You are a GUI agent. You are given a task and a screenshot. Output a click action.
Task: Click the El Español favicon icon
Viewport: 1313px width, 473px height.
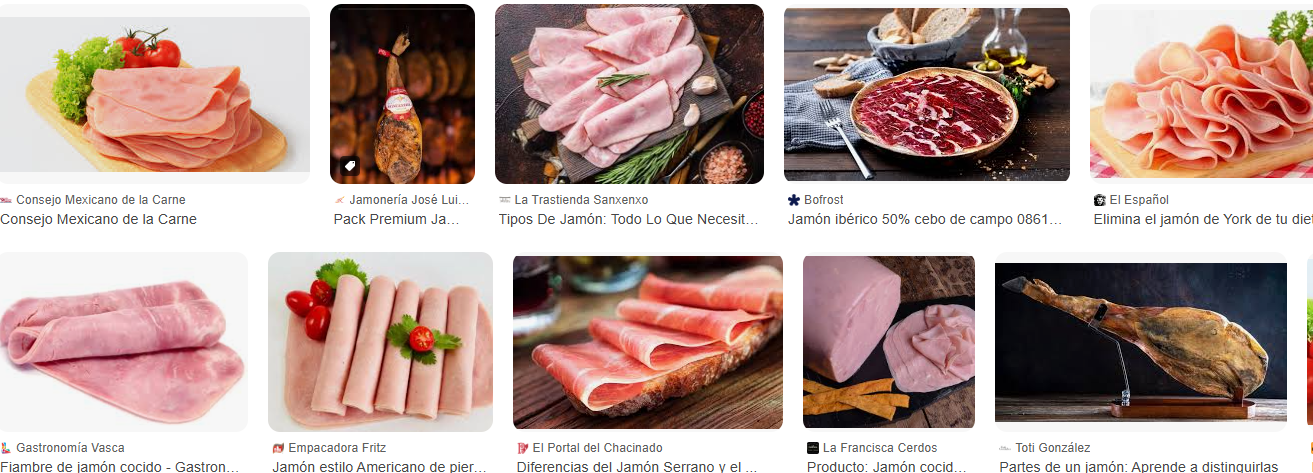(1100, 200)
